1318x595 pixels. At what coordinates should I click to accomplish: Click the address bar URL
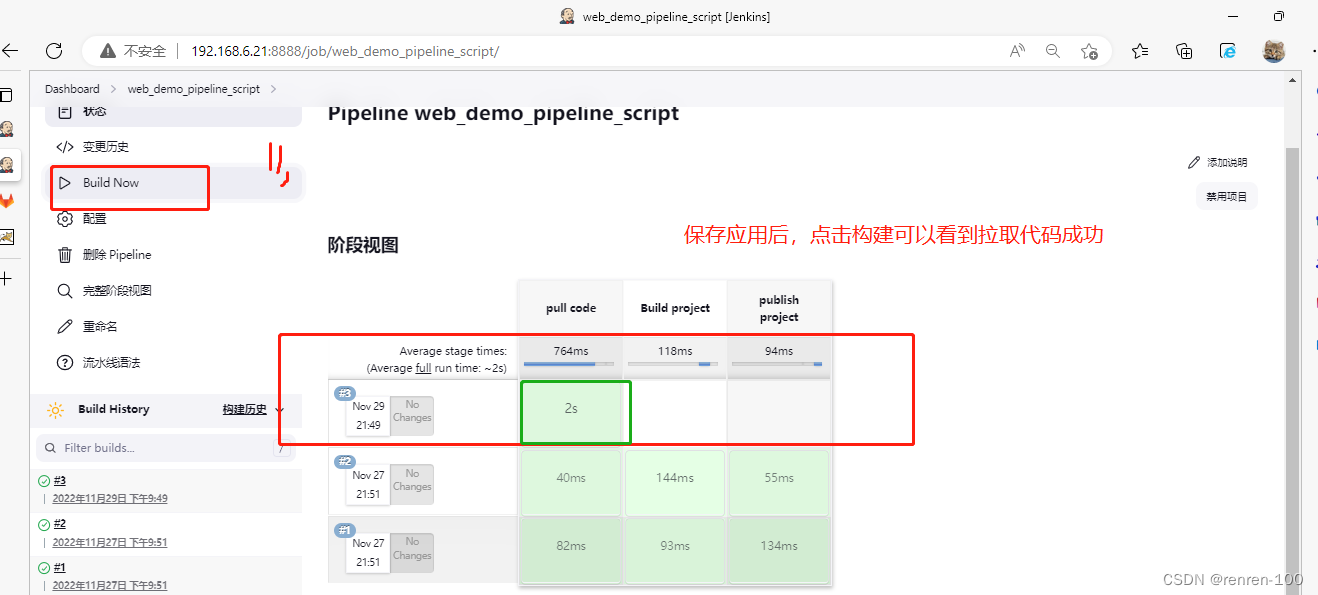click(345, 51)
